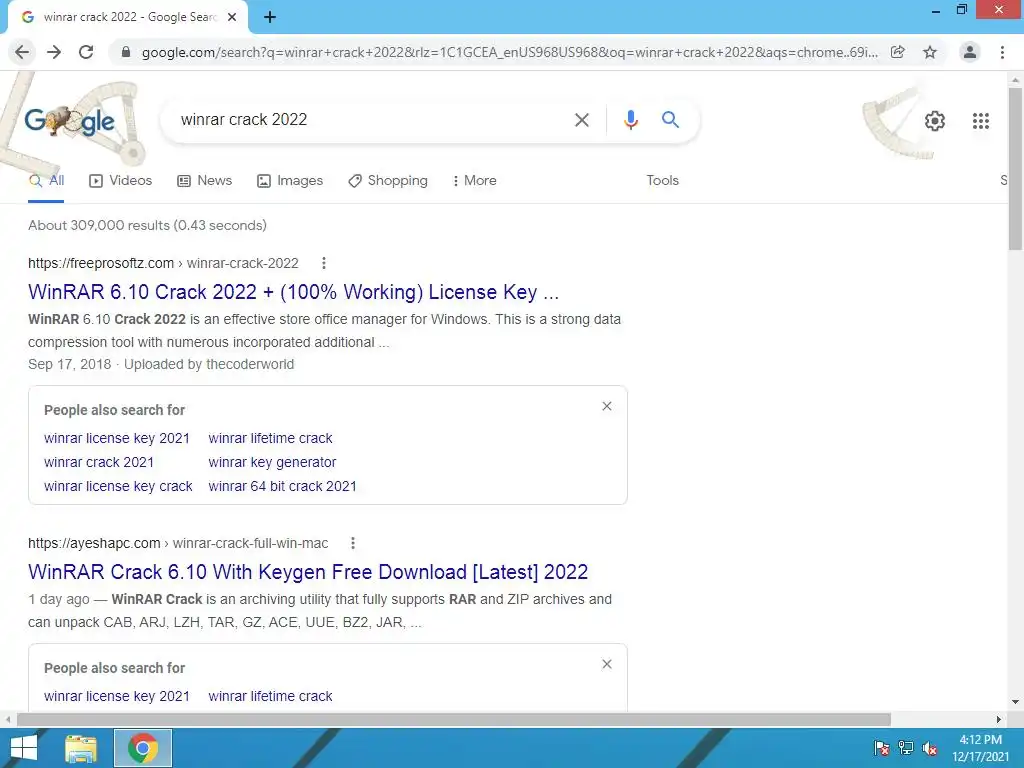Switch to the Shopping results tab
This screenshot has width=1024, height=768.
point(388,181)
